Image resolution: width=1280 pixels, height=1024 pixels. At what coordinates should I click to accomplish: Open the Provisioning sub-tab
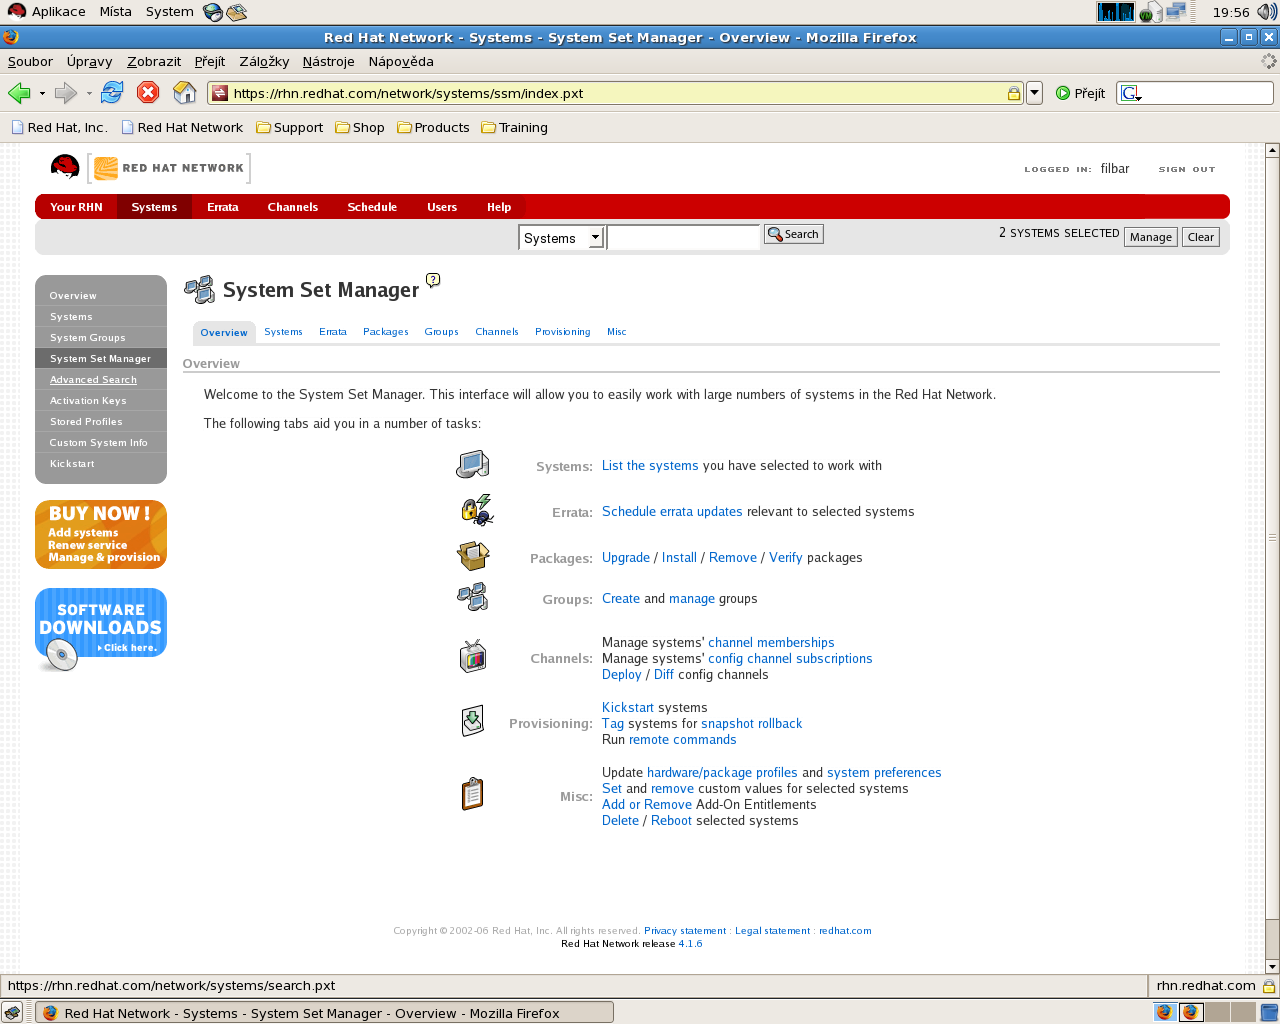[562, 332]
